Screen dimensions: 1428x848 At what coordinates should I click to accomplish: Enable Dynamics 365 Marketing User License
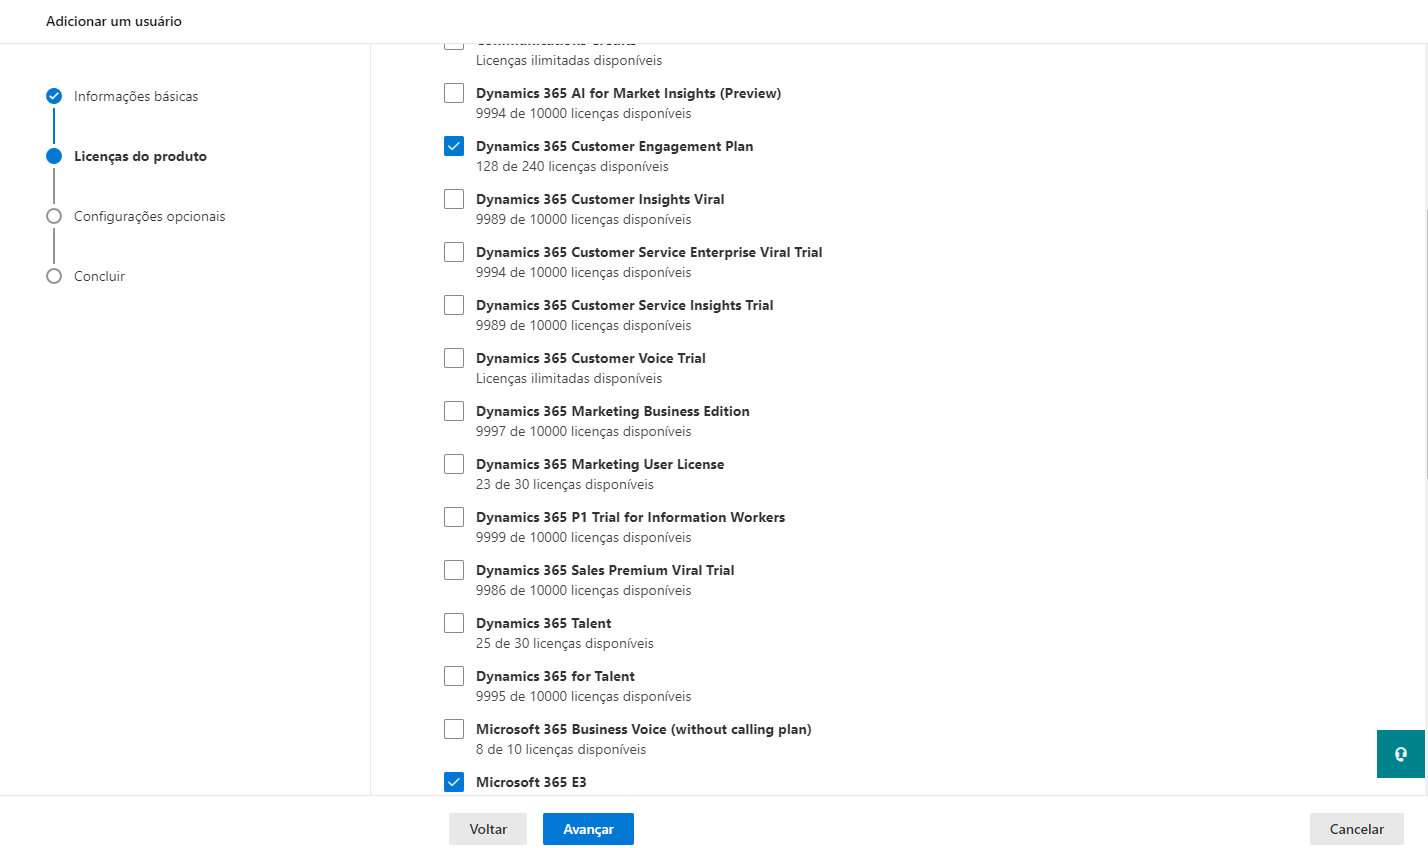[x=454, y=464]
